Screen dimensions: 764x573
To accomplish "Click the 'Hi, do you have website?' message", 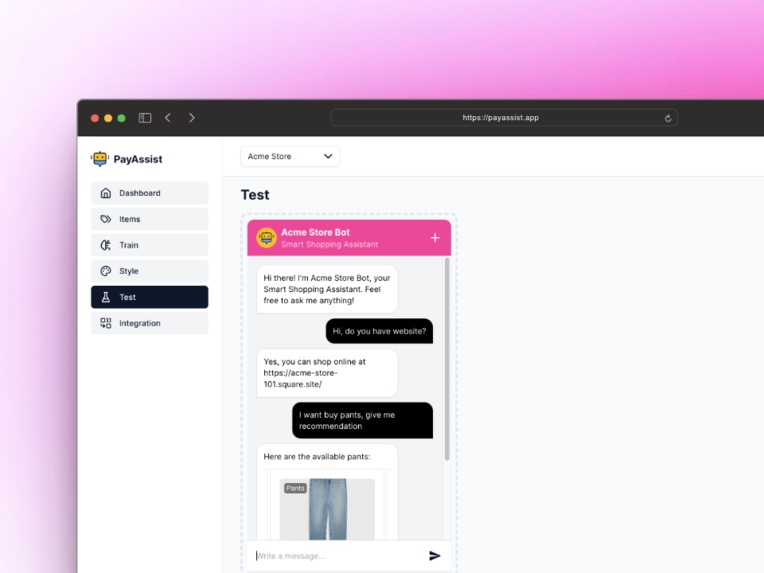I will 379,331.
